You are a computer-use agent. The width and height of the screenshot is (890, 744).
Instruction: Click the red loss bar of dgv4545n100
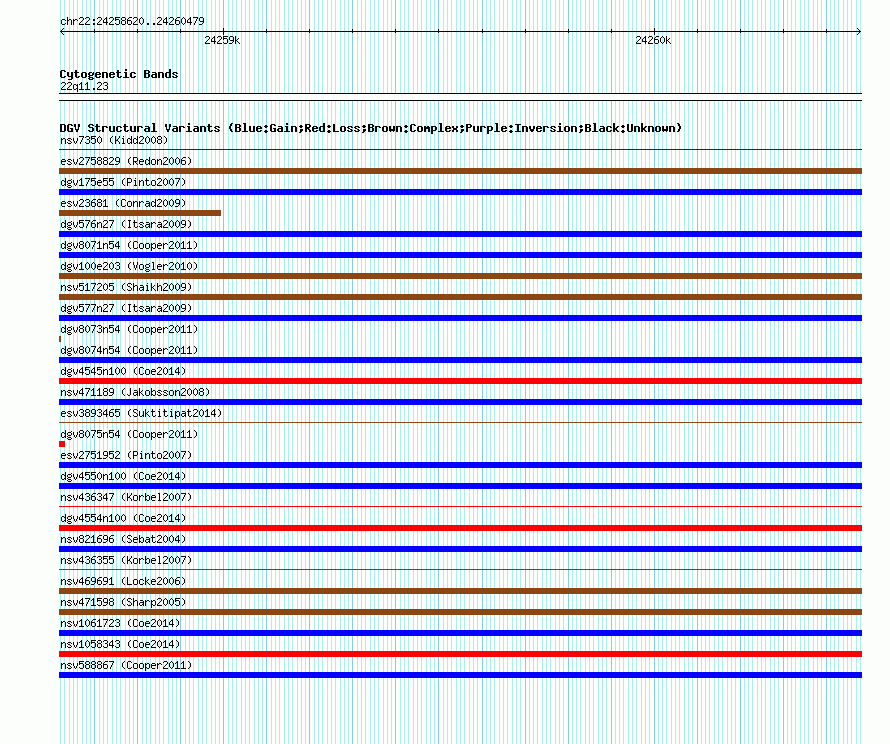coord(460,381)
